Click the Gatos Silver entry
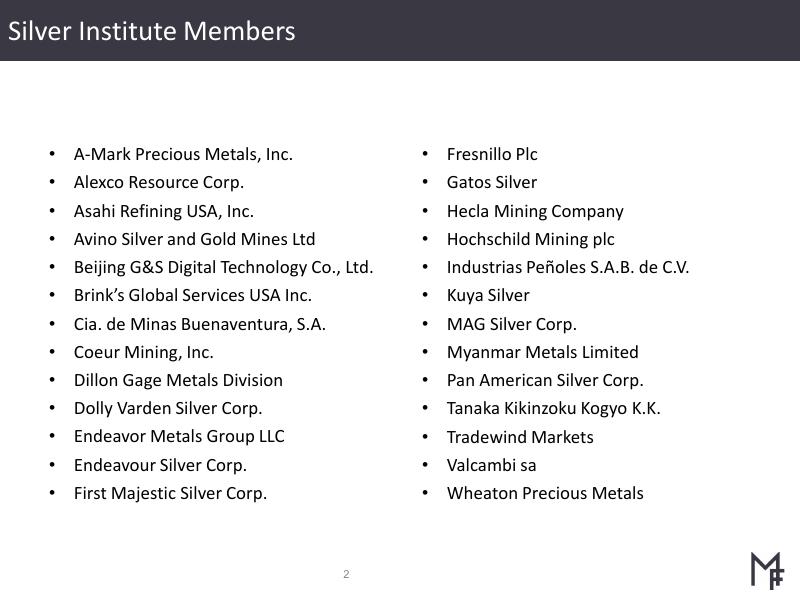Screen dimensions: 800x600 pyautogui.click(x=492, y=182)
